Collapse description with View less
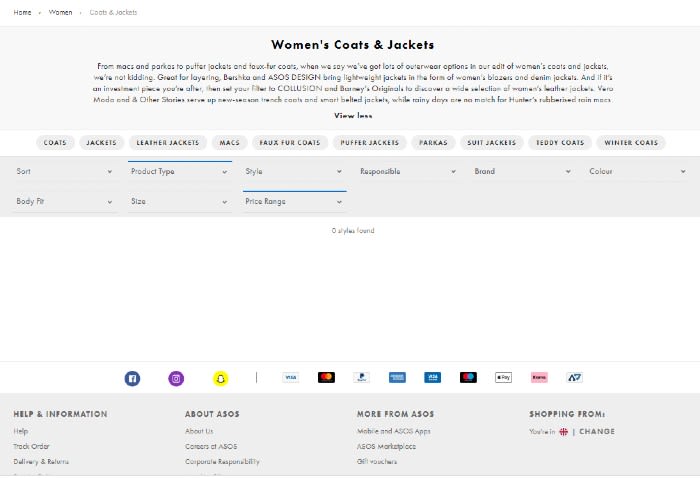The height and width of the screenshot is (478, 700). tap(353, 116)
